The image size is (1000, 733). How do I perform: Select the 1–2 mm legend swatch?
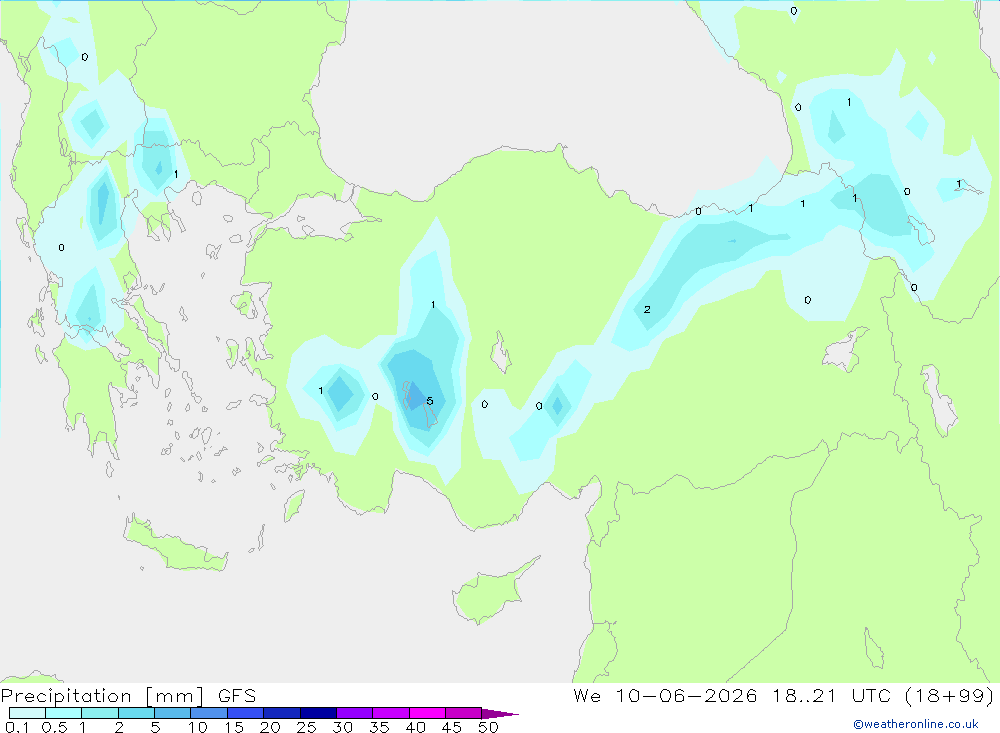99,713
